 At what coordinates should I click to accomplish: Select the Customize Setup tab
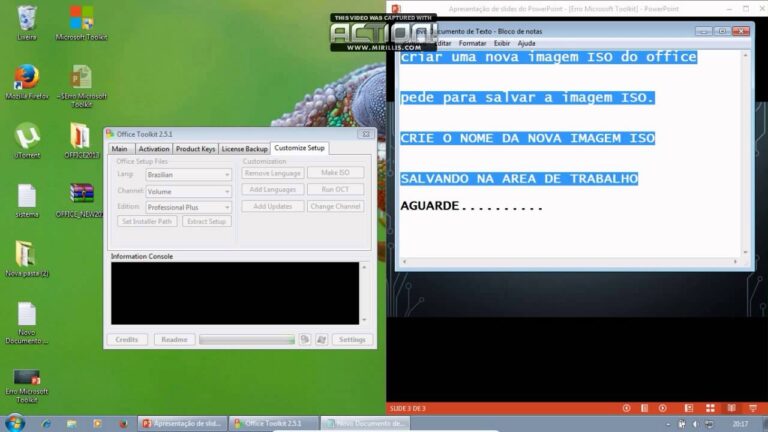tap(299, 148)
